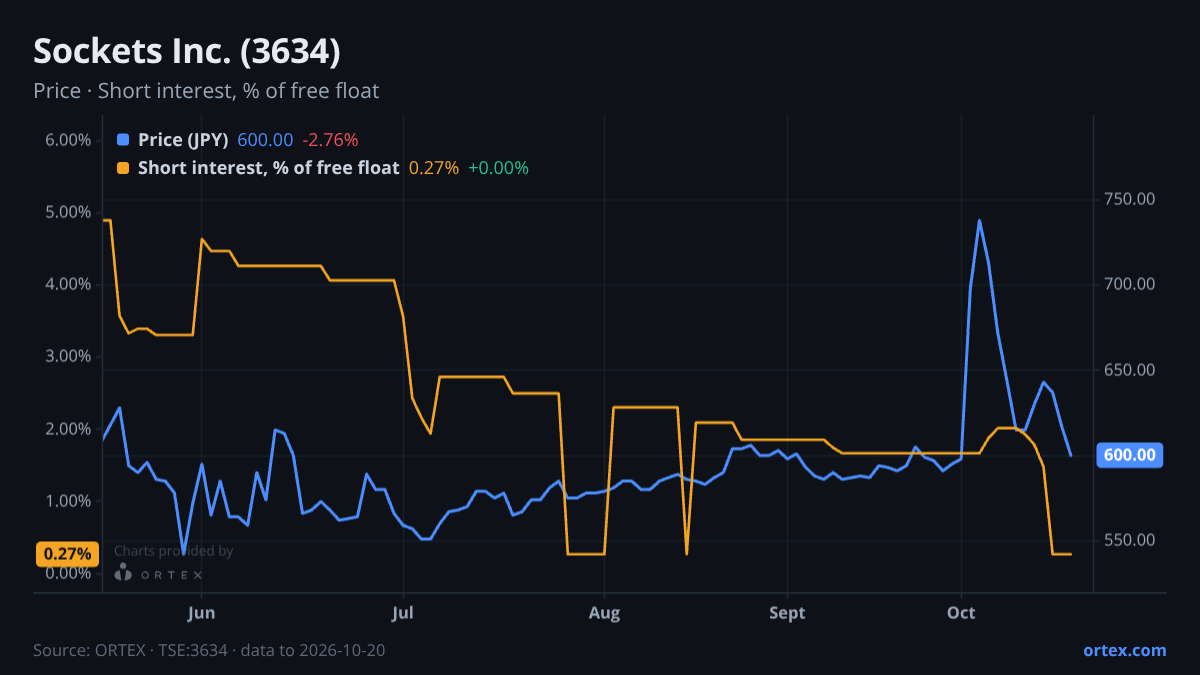Click the 0.00% left axis label
The width and height of the screenshot is (1200, 675).
click(69, 573)
